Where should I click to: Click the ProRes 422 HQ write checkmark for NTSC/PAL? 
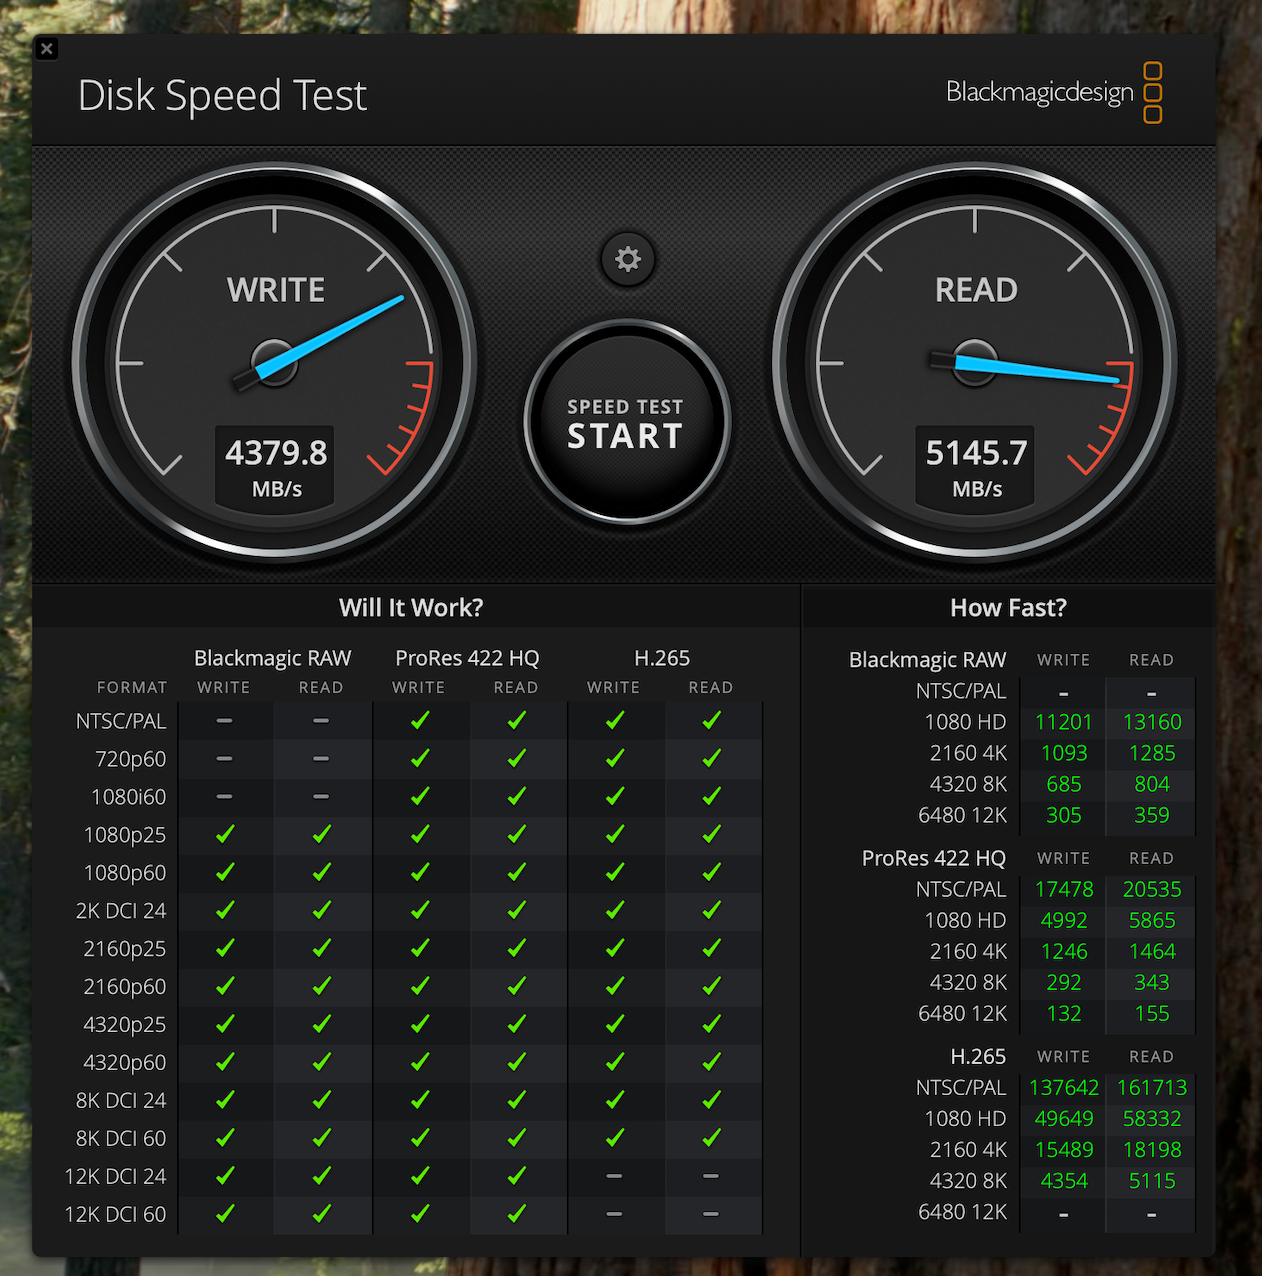420,720
